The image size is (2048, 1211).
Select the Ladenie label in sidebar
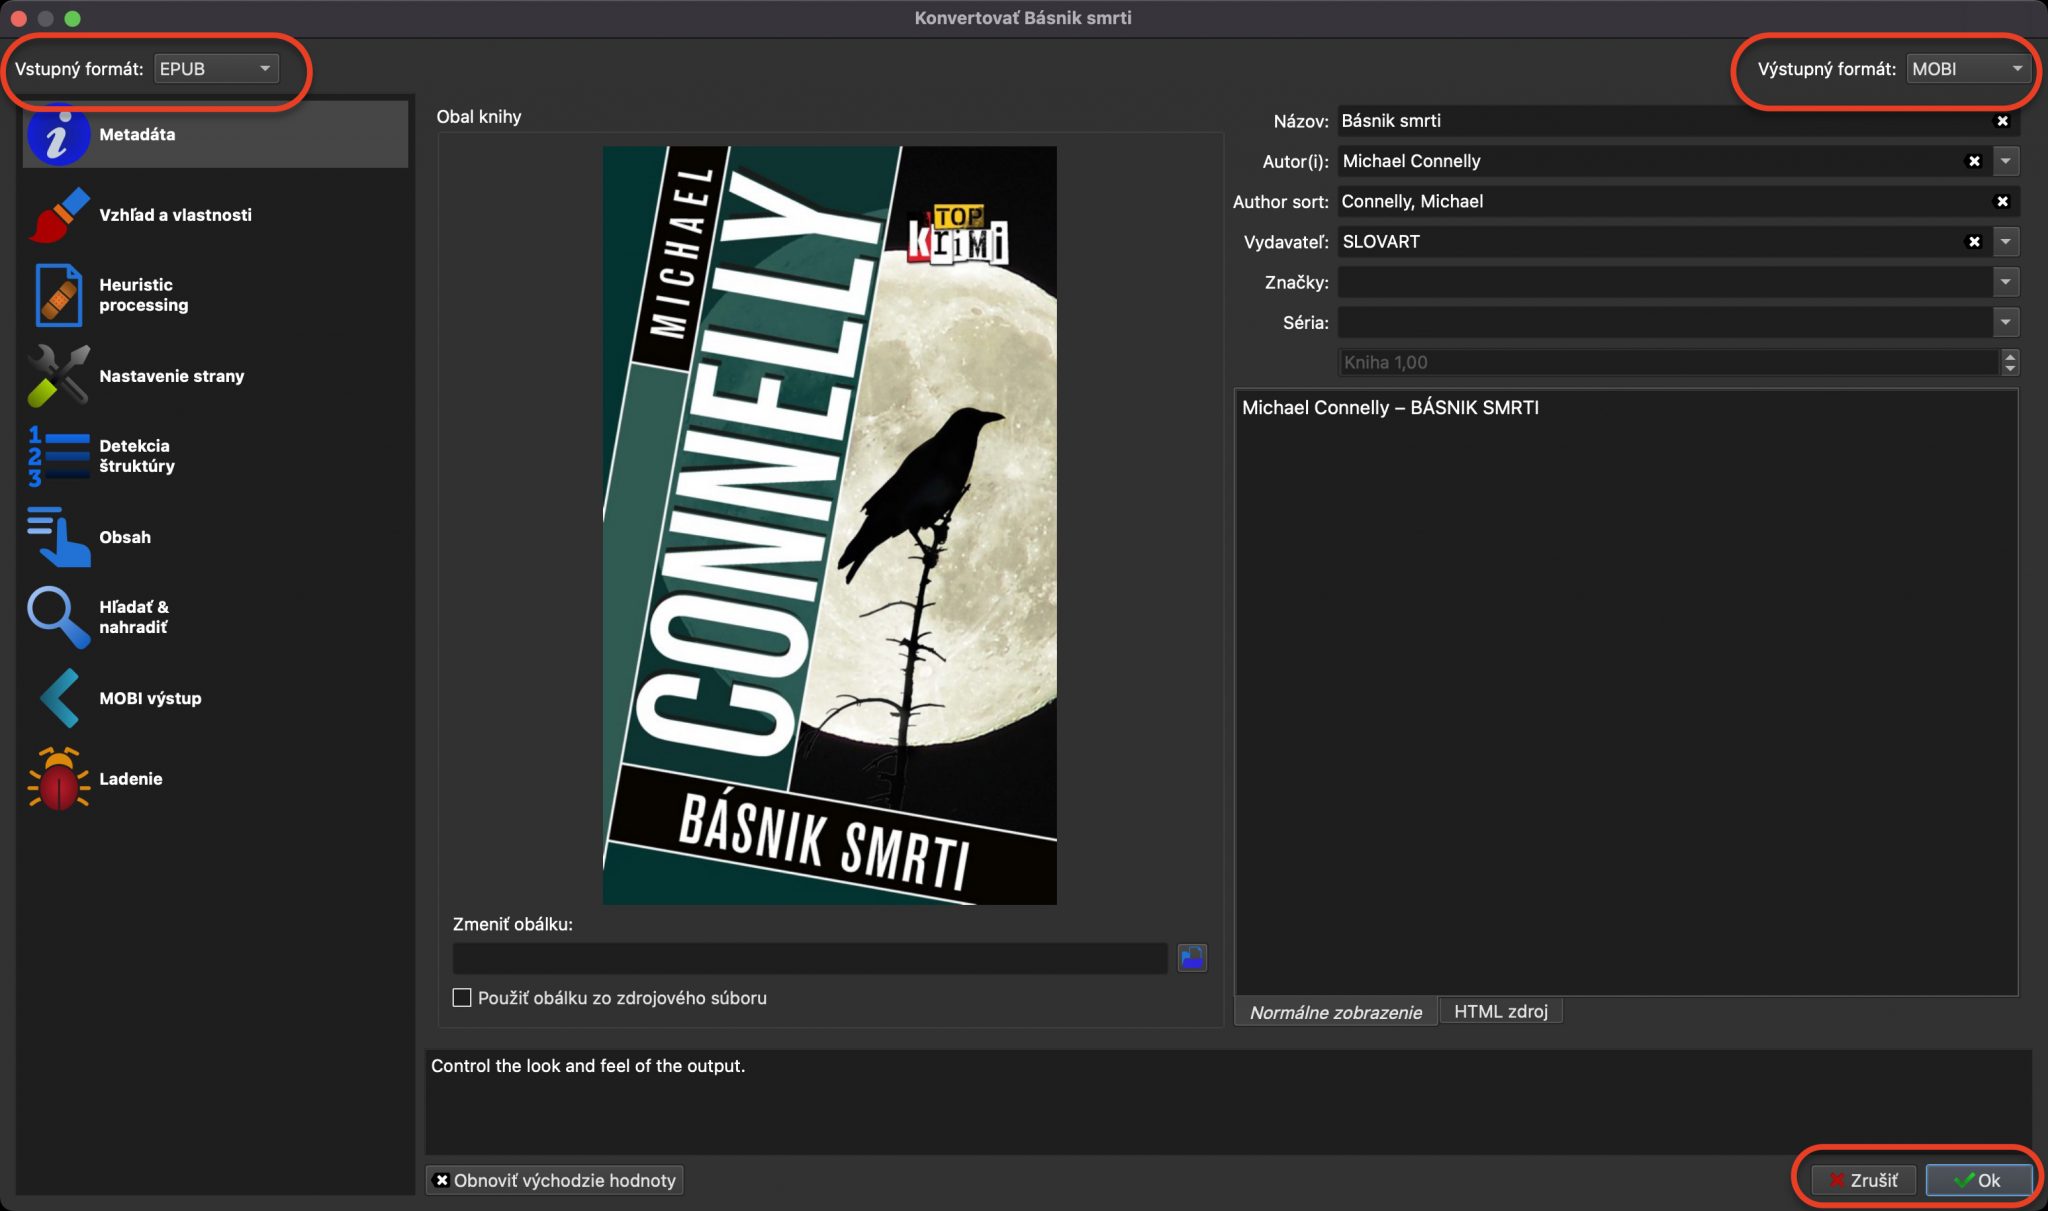[x=130, y=779]
